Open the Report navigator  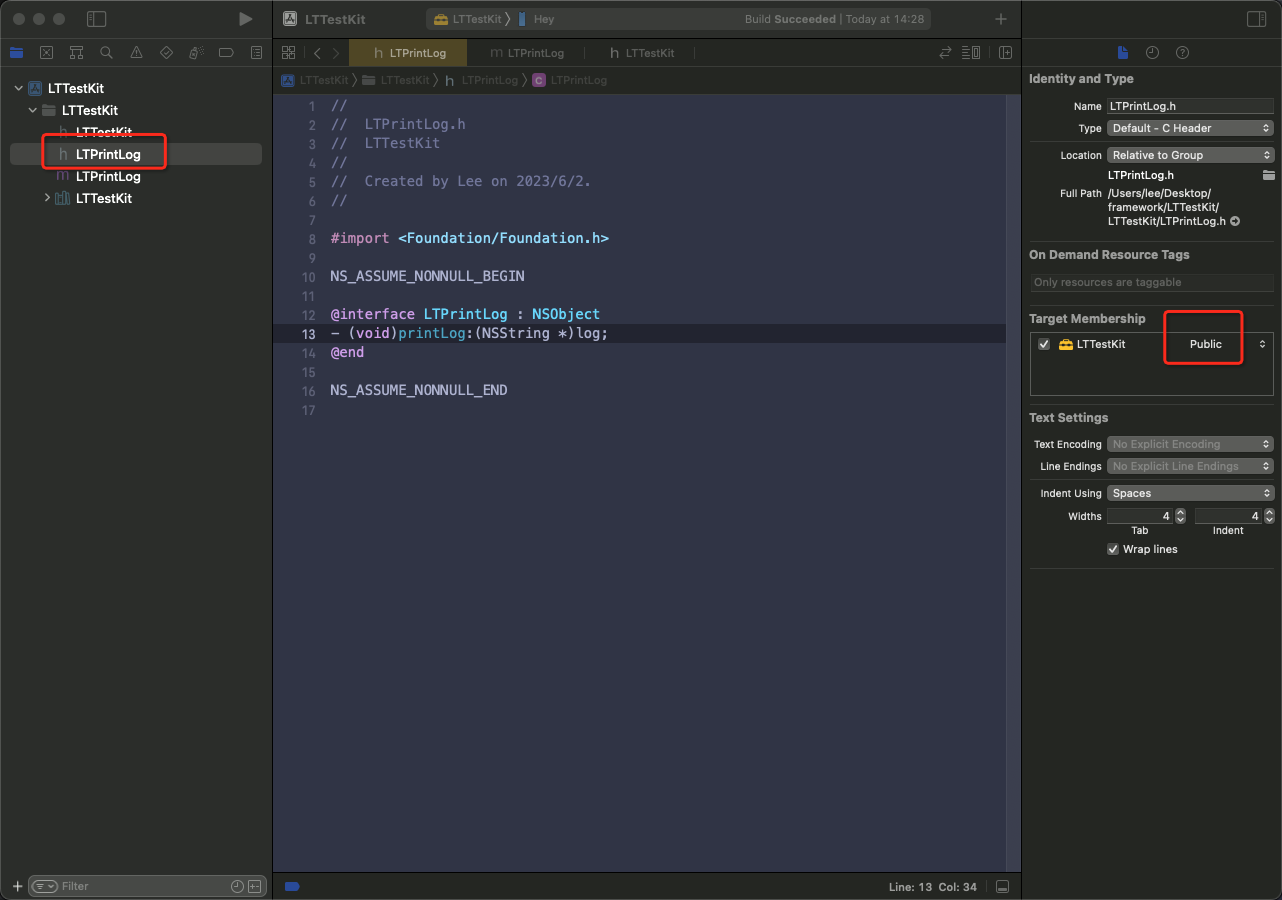256,53
